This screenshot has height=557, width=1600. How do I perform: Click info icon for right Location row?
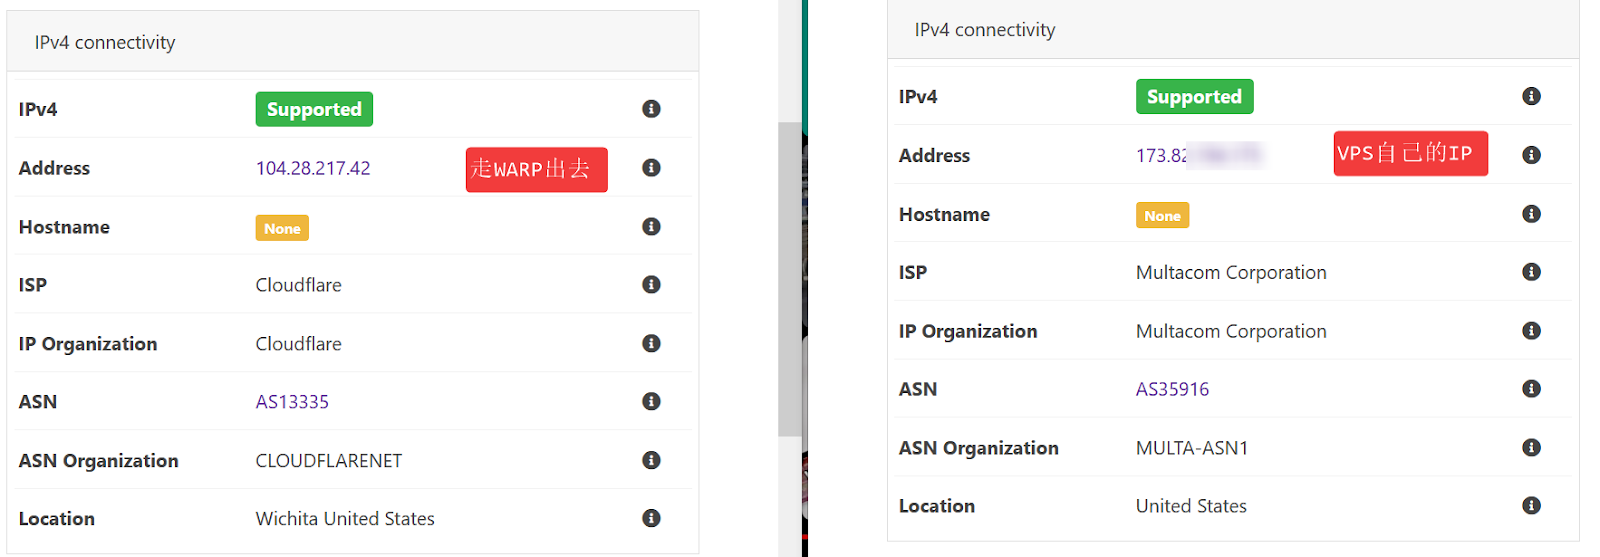point(1531,506)
